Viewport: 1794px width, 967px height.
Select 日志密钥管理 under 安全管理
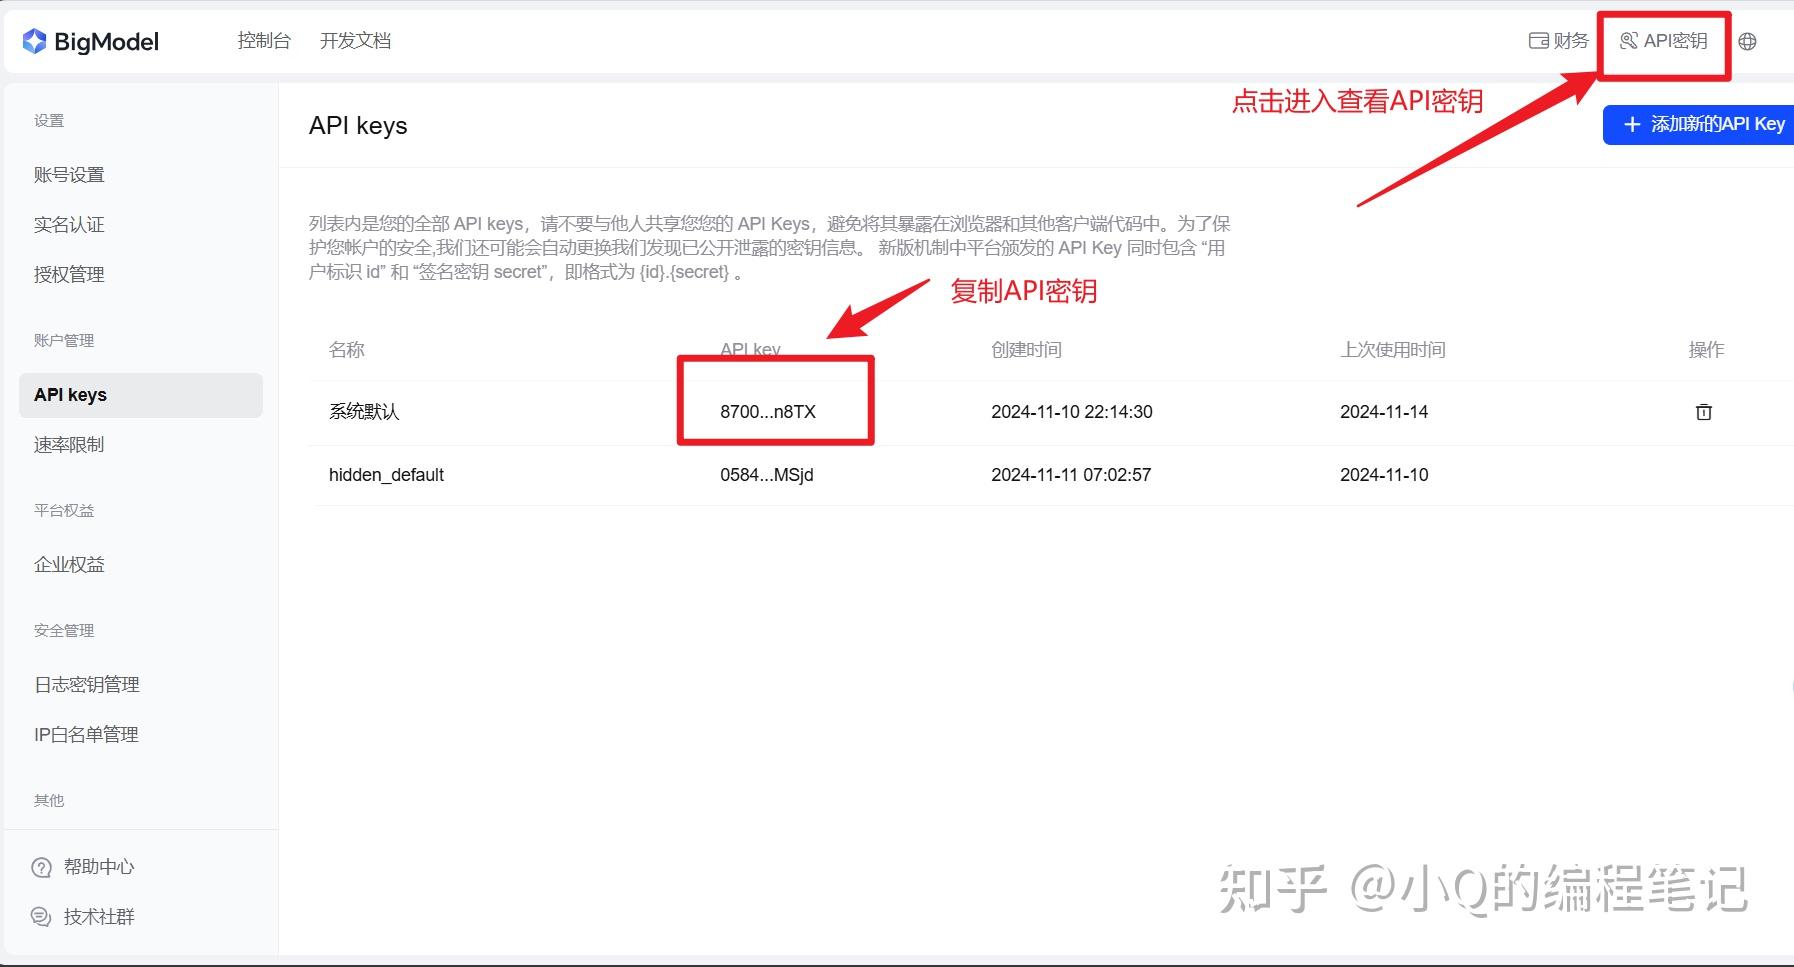coord(86,684)
